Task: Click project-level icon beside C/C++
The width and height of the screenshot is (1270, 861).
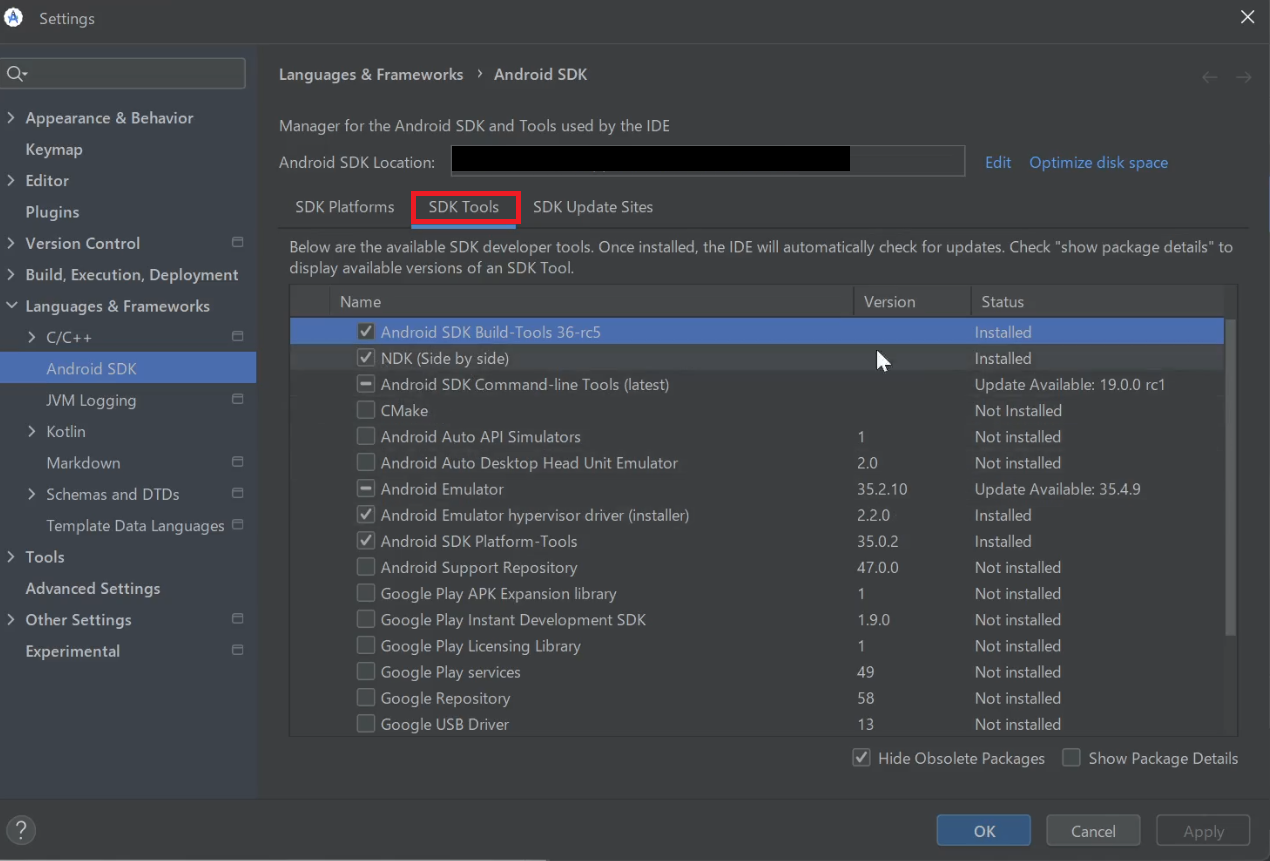Action: coord(237,337)
